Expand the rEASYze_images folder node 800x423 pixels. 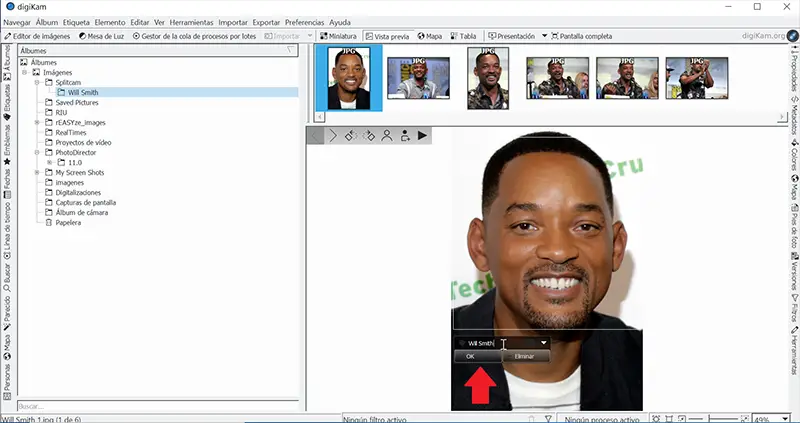[37, 122]
